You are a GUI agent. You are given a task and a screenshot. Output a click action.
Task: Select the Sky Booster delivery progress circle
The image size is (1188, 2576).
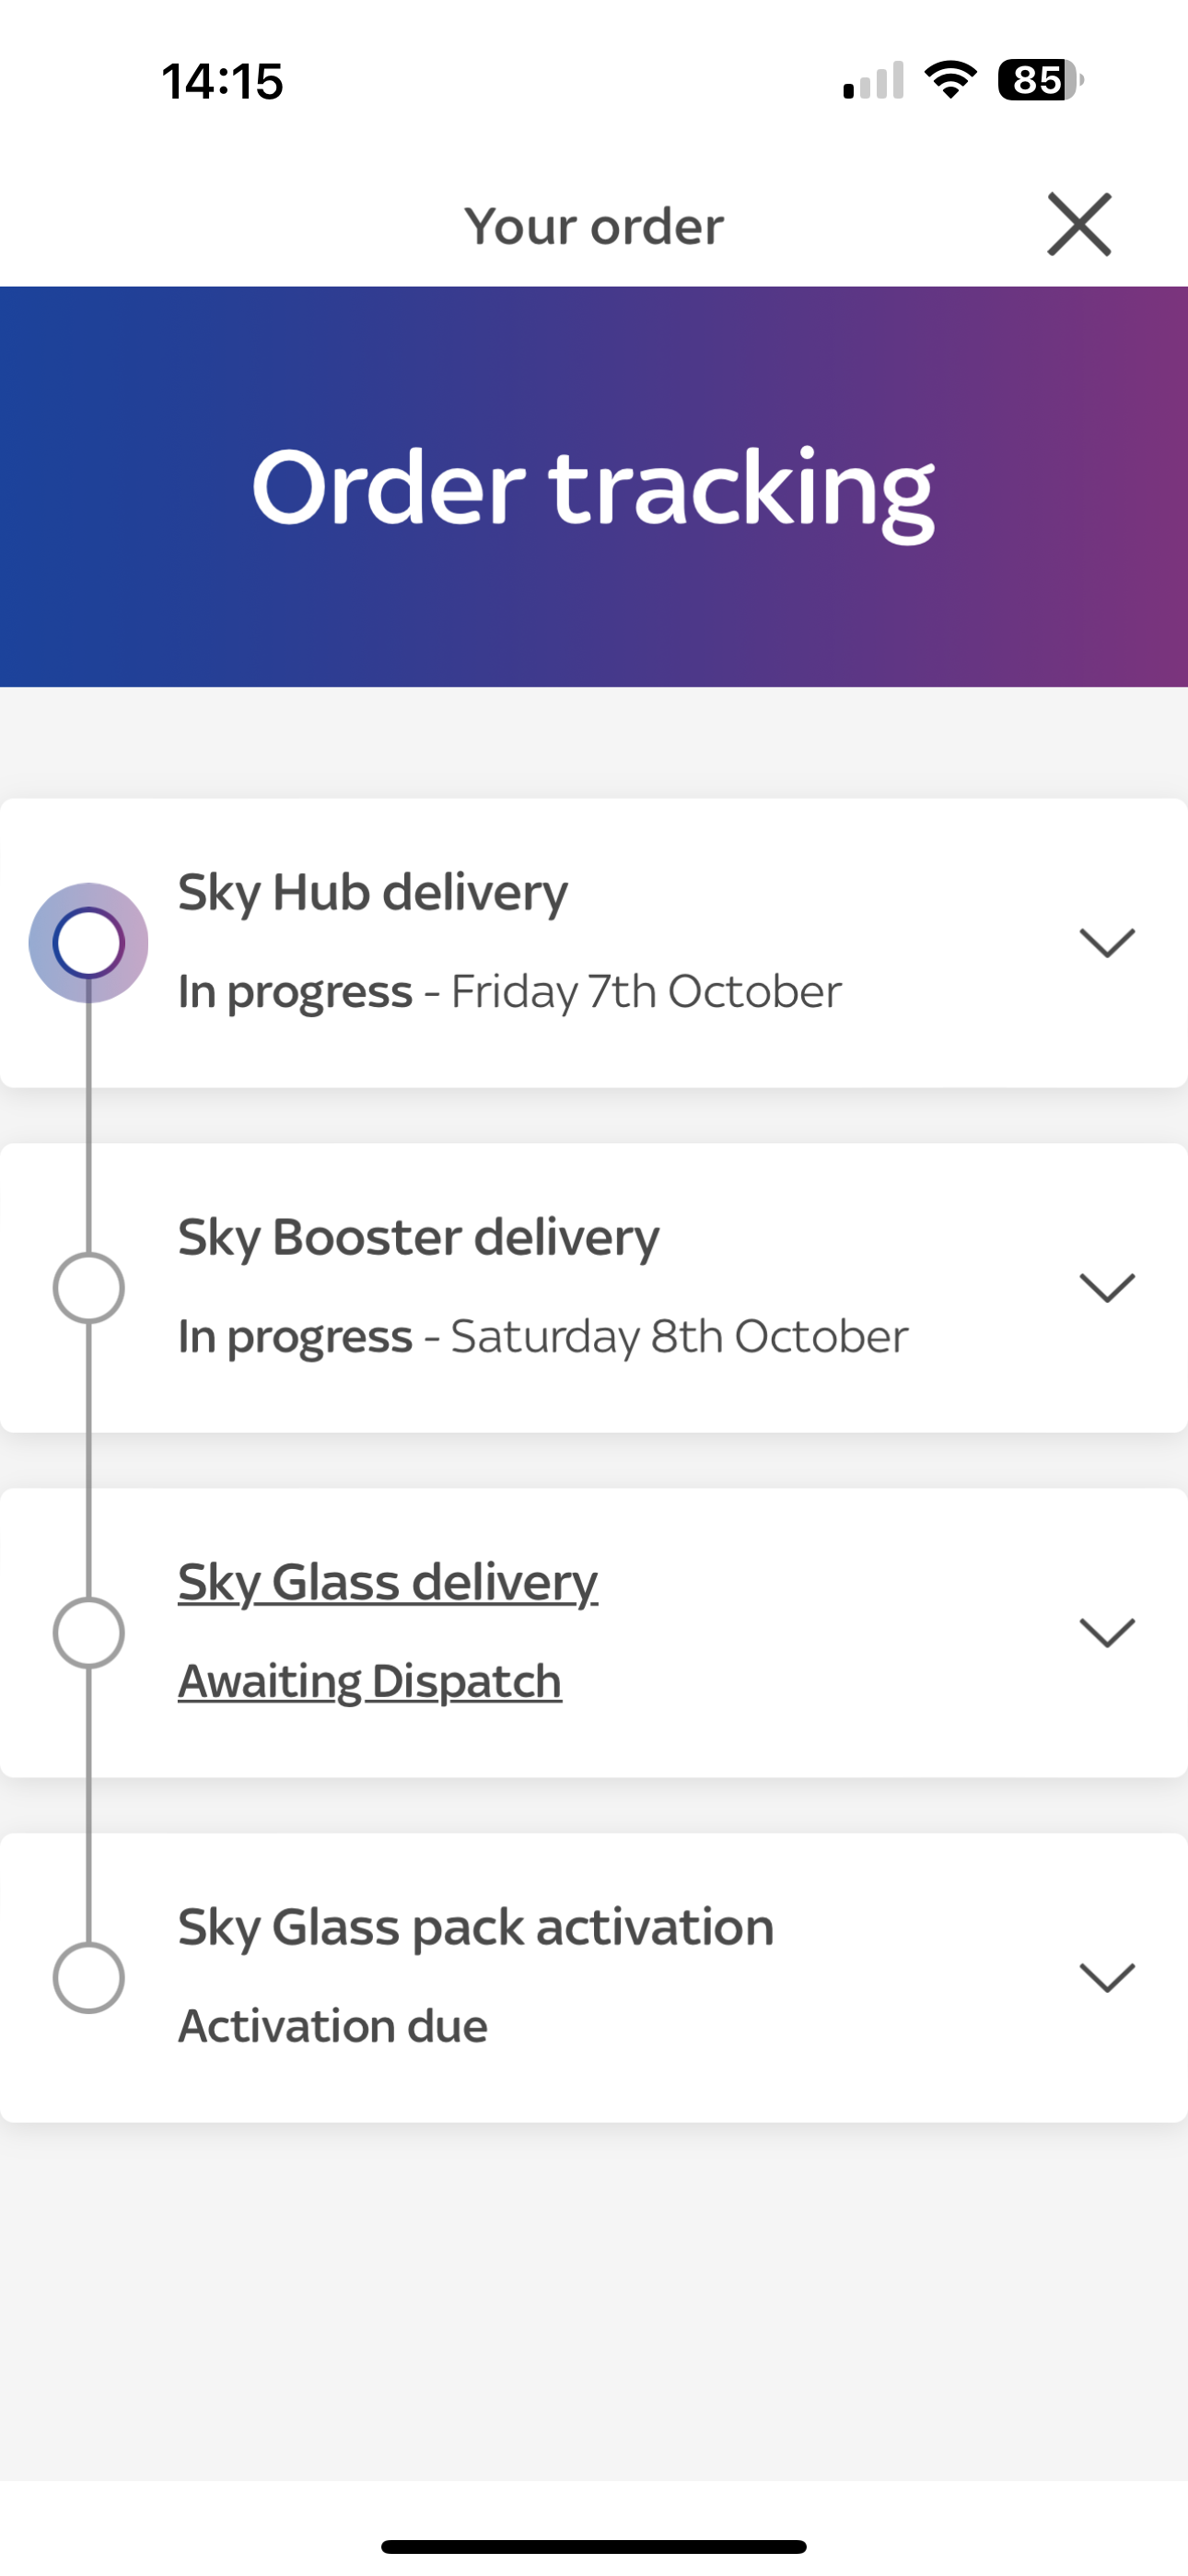point(90,1287)
